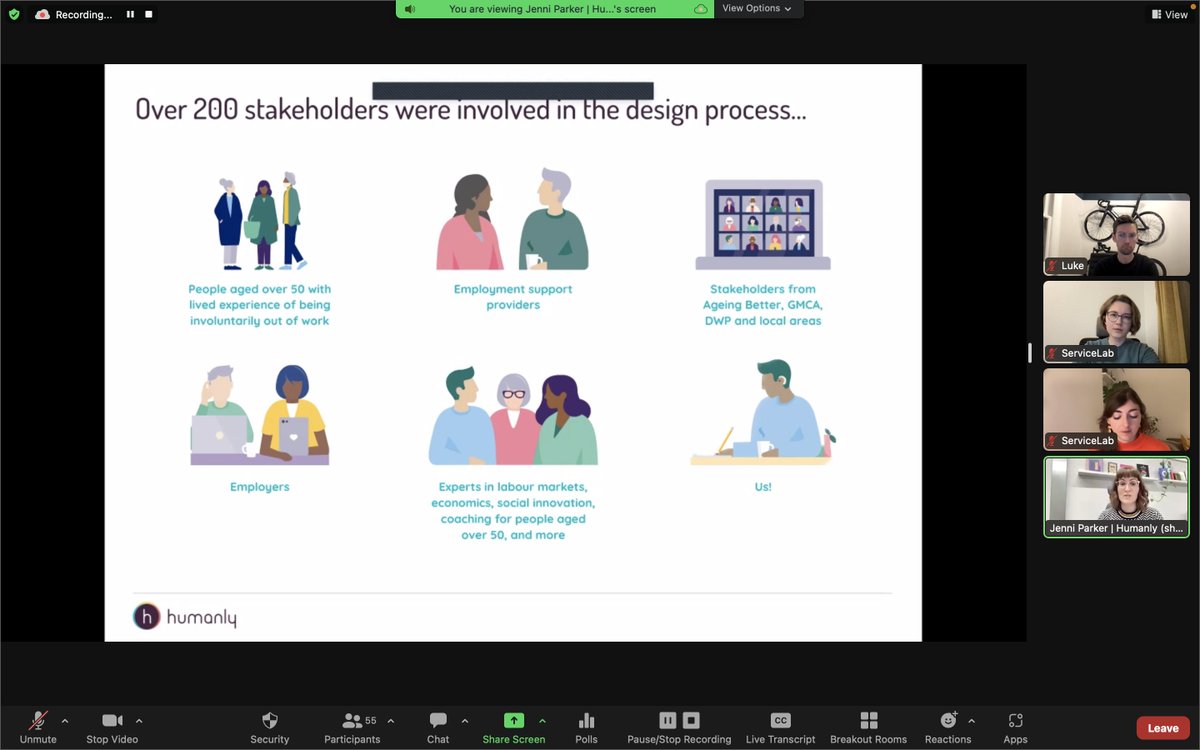Open the View Options dropdown
Screen dimensions: 1200x750
point(758,8)
